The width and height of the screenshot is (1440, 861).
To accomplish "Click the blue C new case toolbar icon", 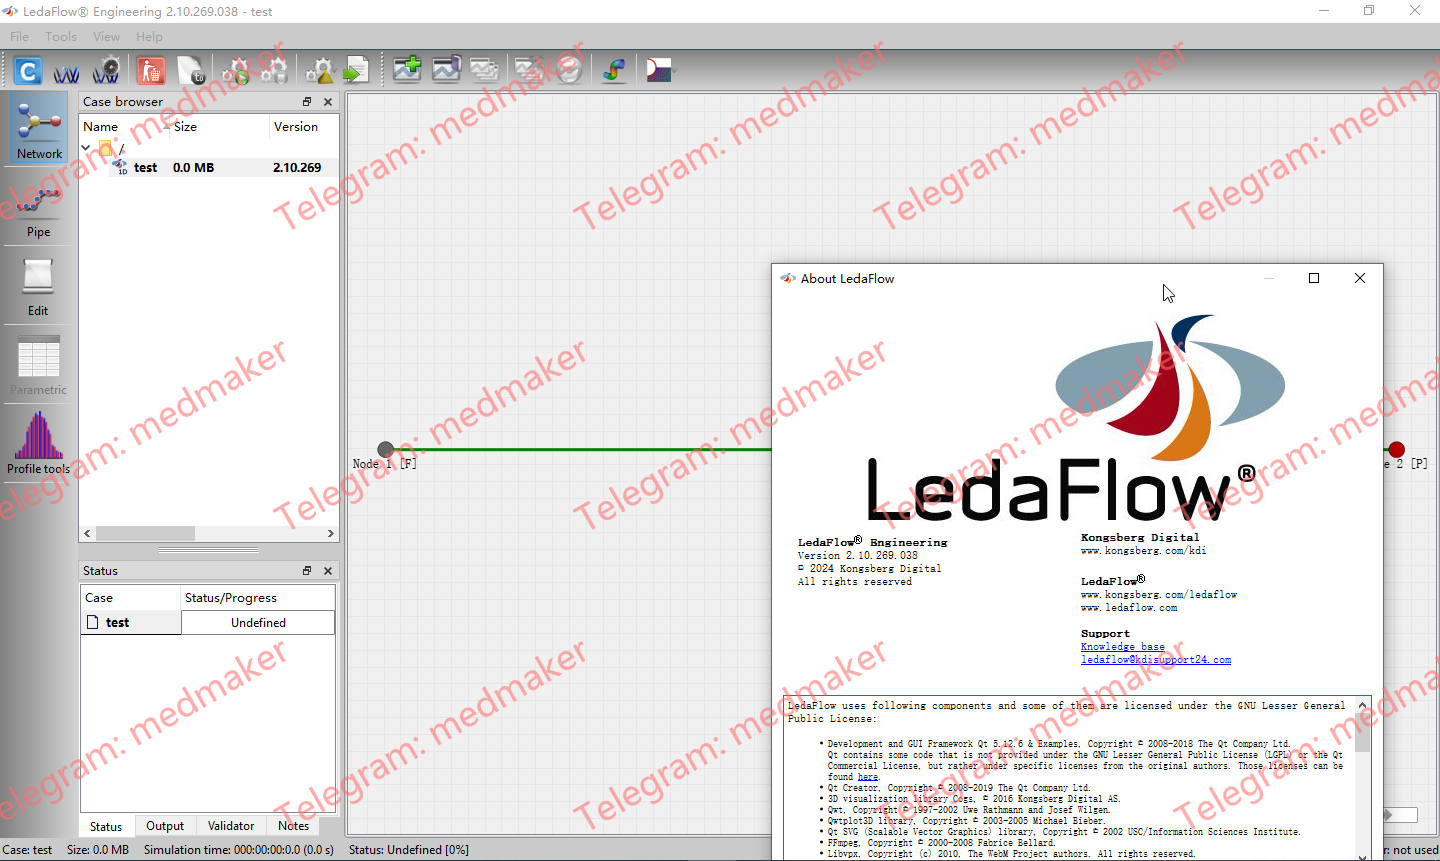I will 28,70.
